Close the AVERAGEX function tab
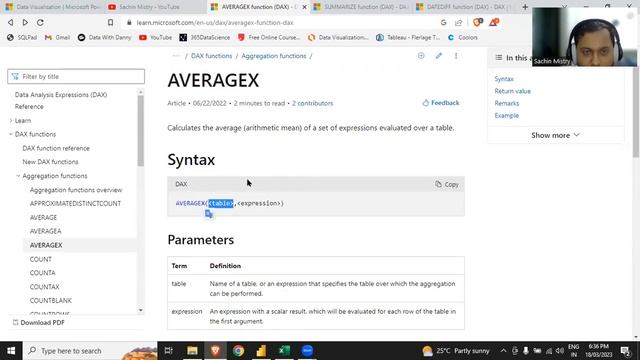This screenshot has height=360, width=640. pyautogui.click(x=304, y=7)
